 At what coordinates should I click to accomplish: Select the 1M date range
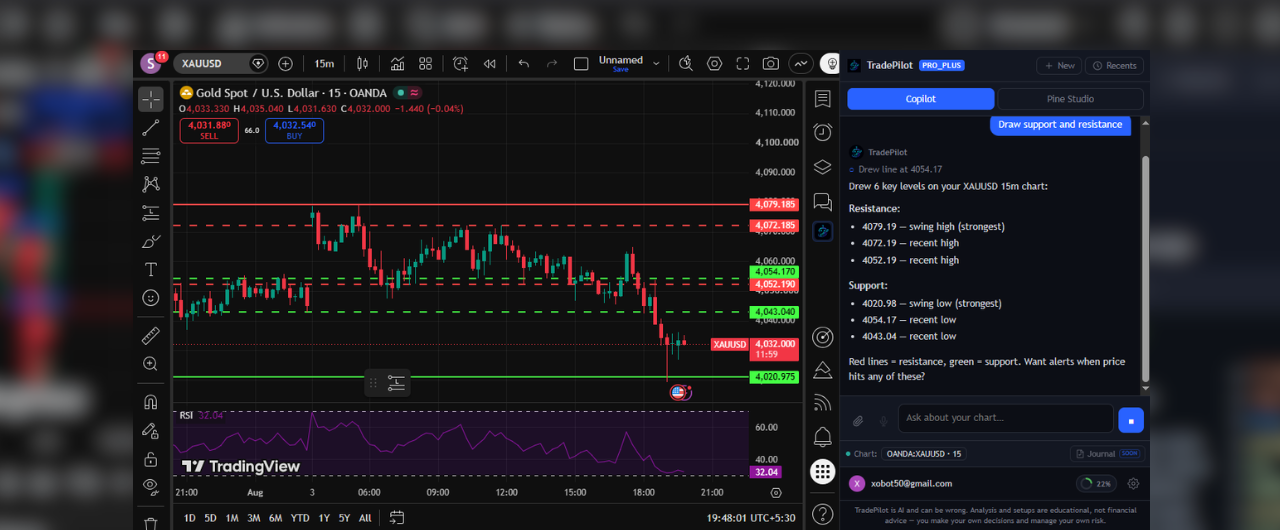point(232,518)
